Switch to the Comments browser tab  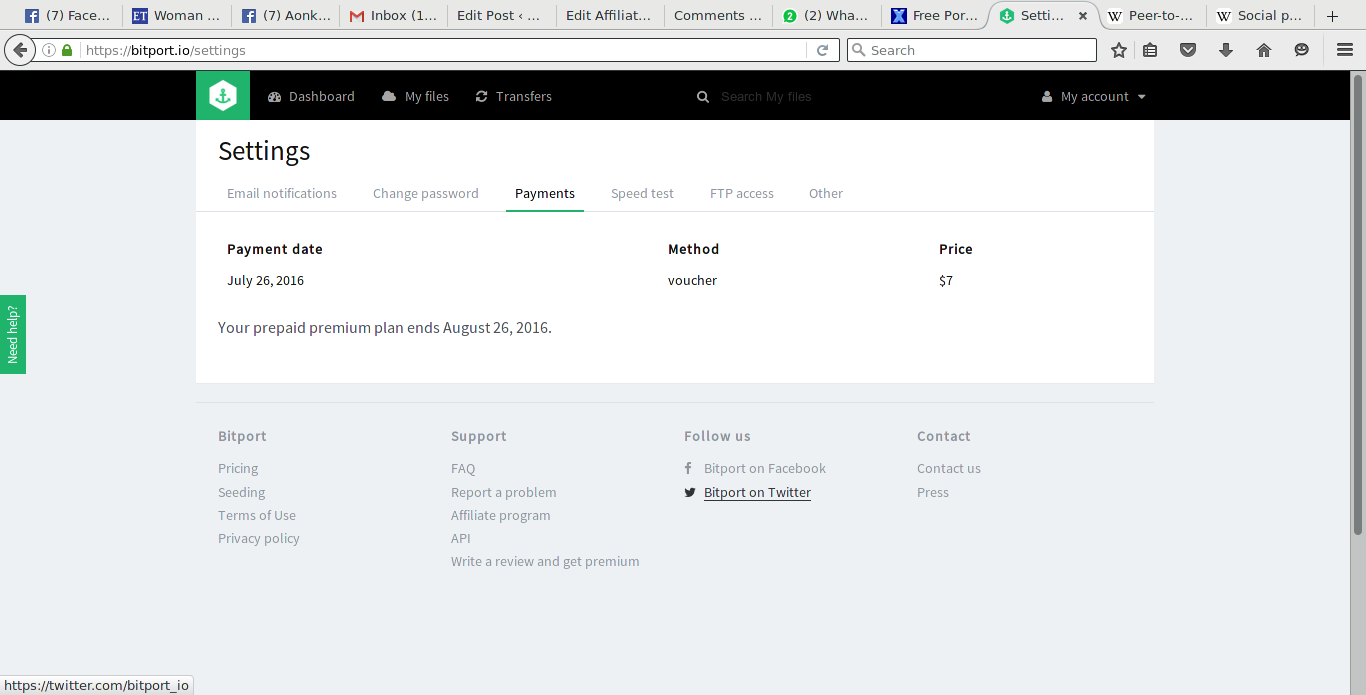click(717, 16)
